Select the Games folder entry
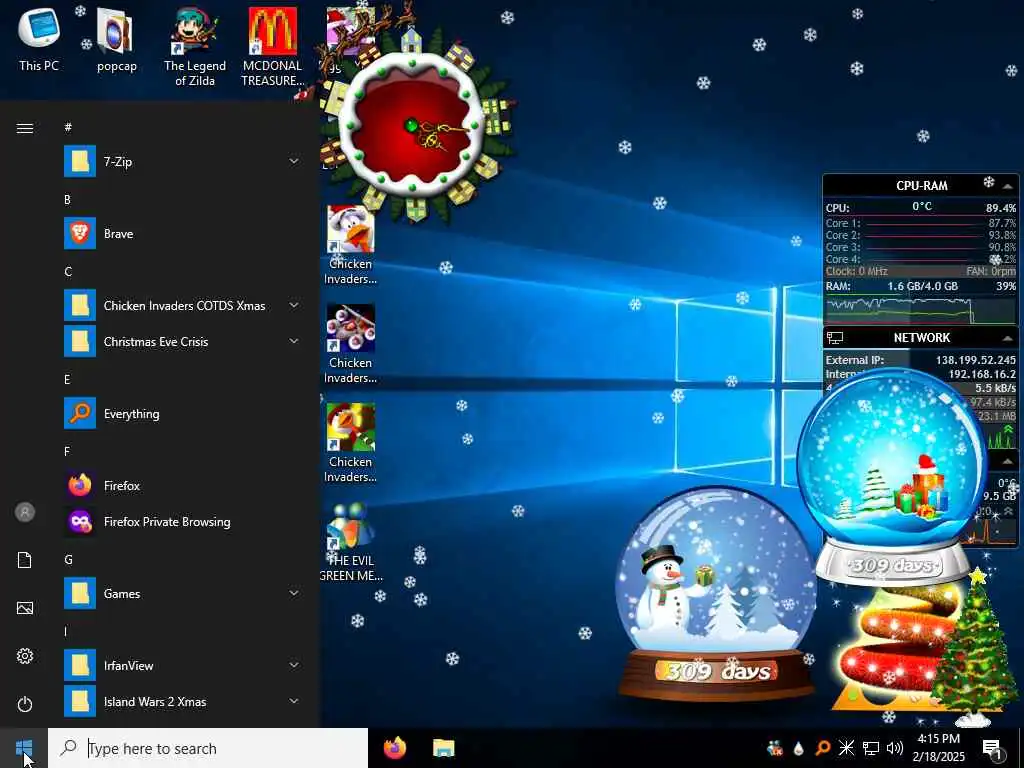This screenshot has width=1024, height=768. point(182,593)
